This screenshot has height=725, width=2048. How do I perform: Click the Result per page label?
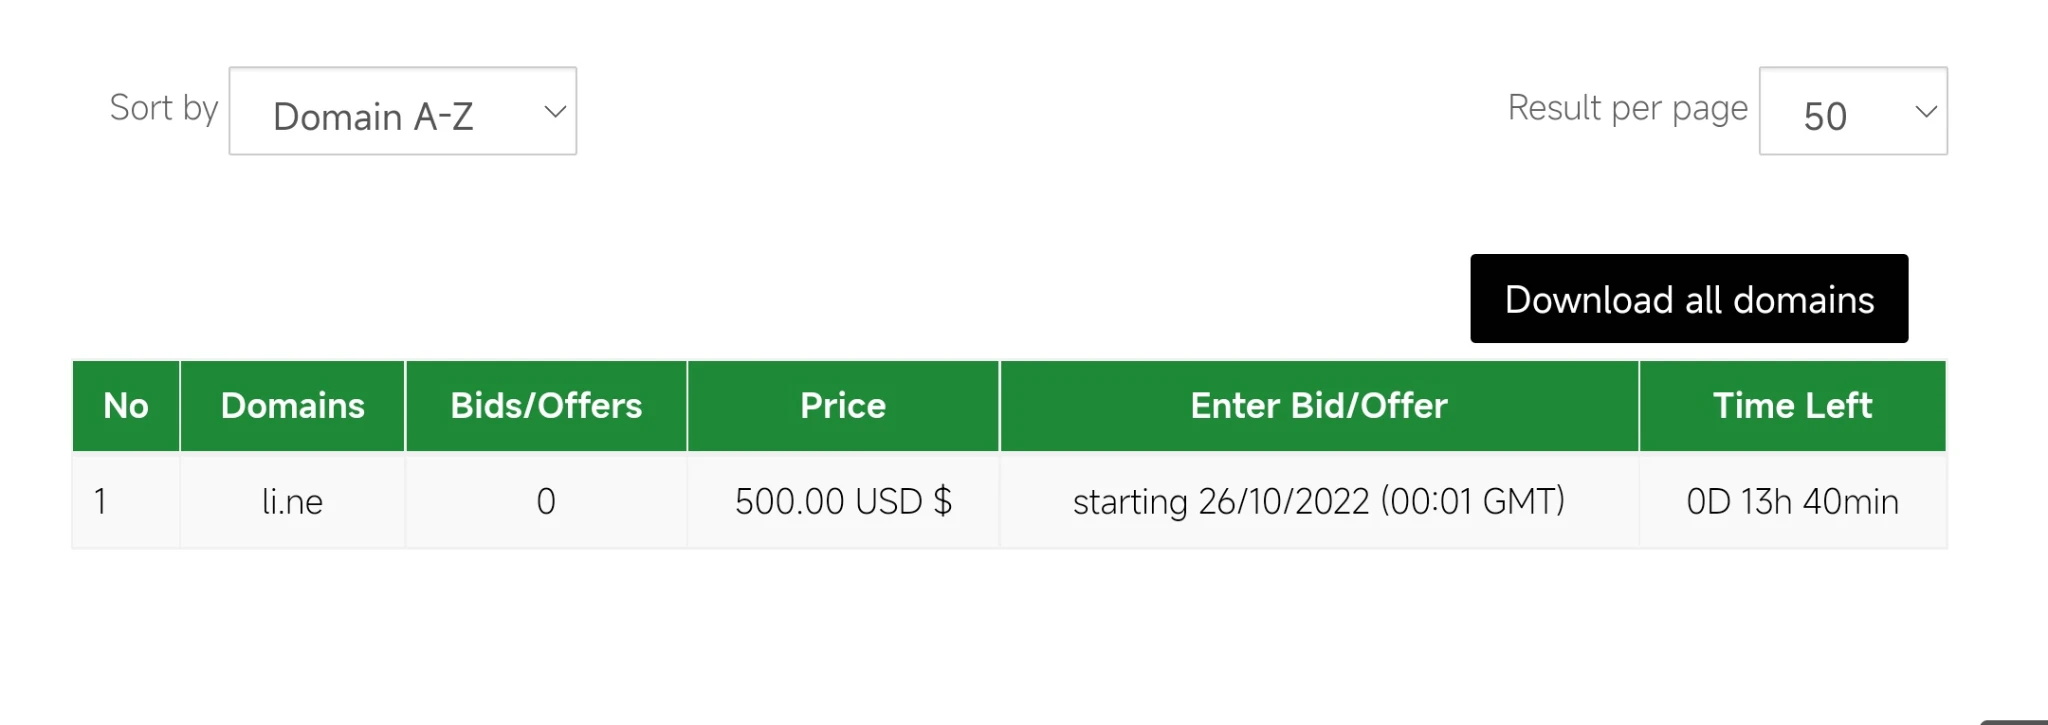pyautogui.click(x=1627, y=108)
